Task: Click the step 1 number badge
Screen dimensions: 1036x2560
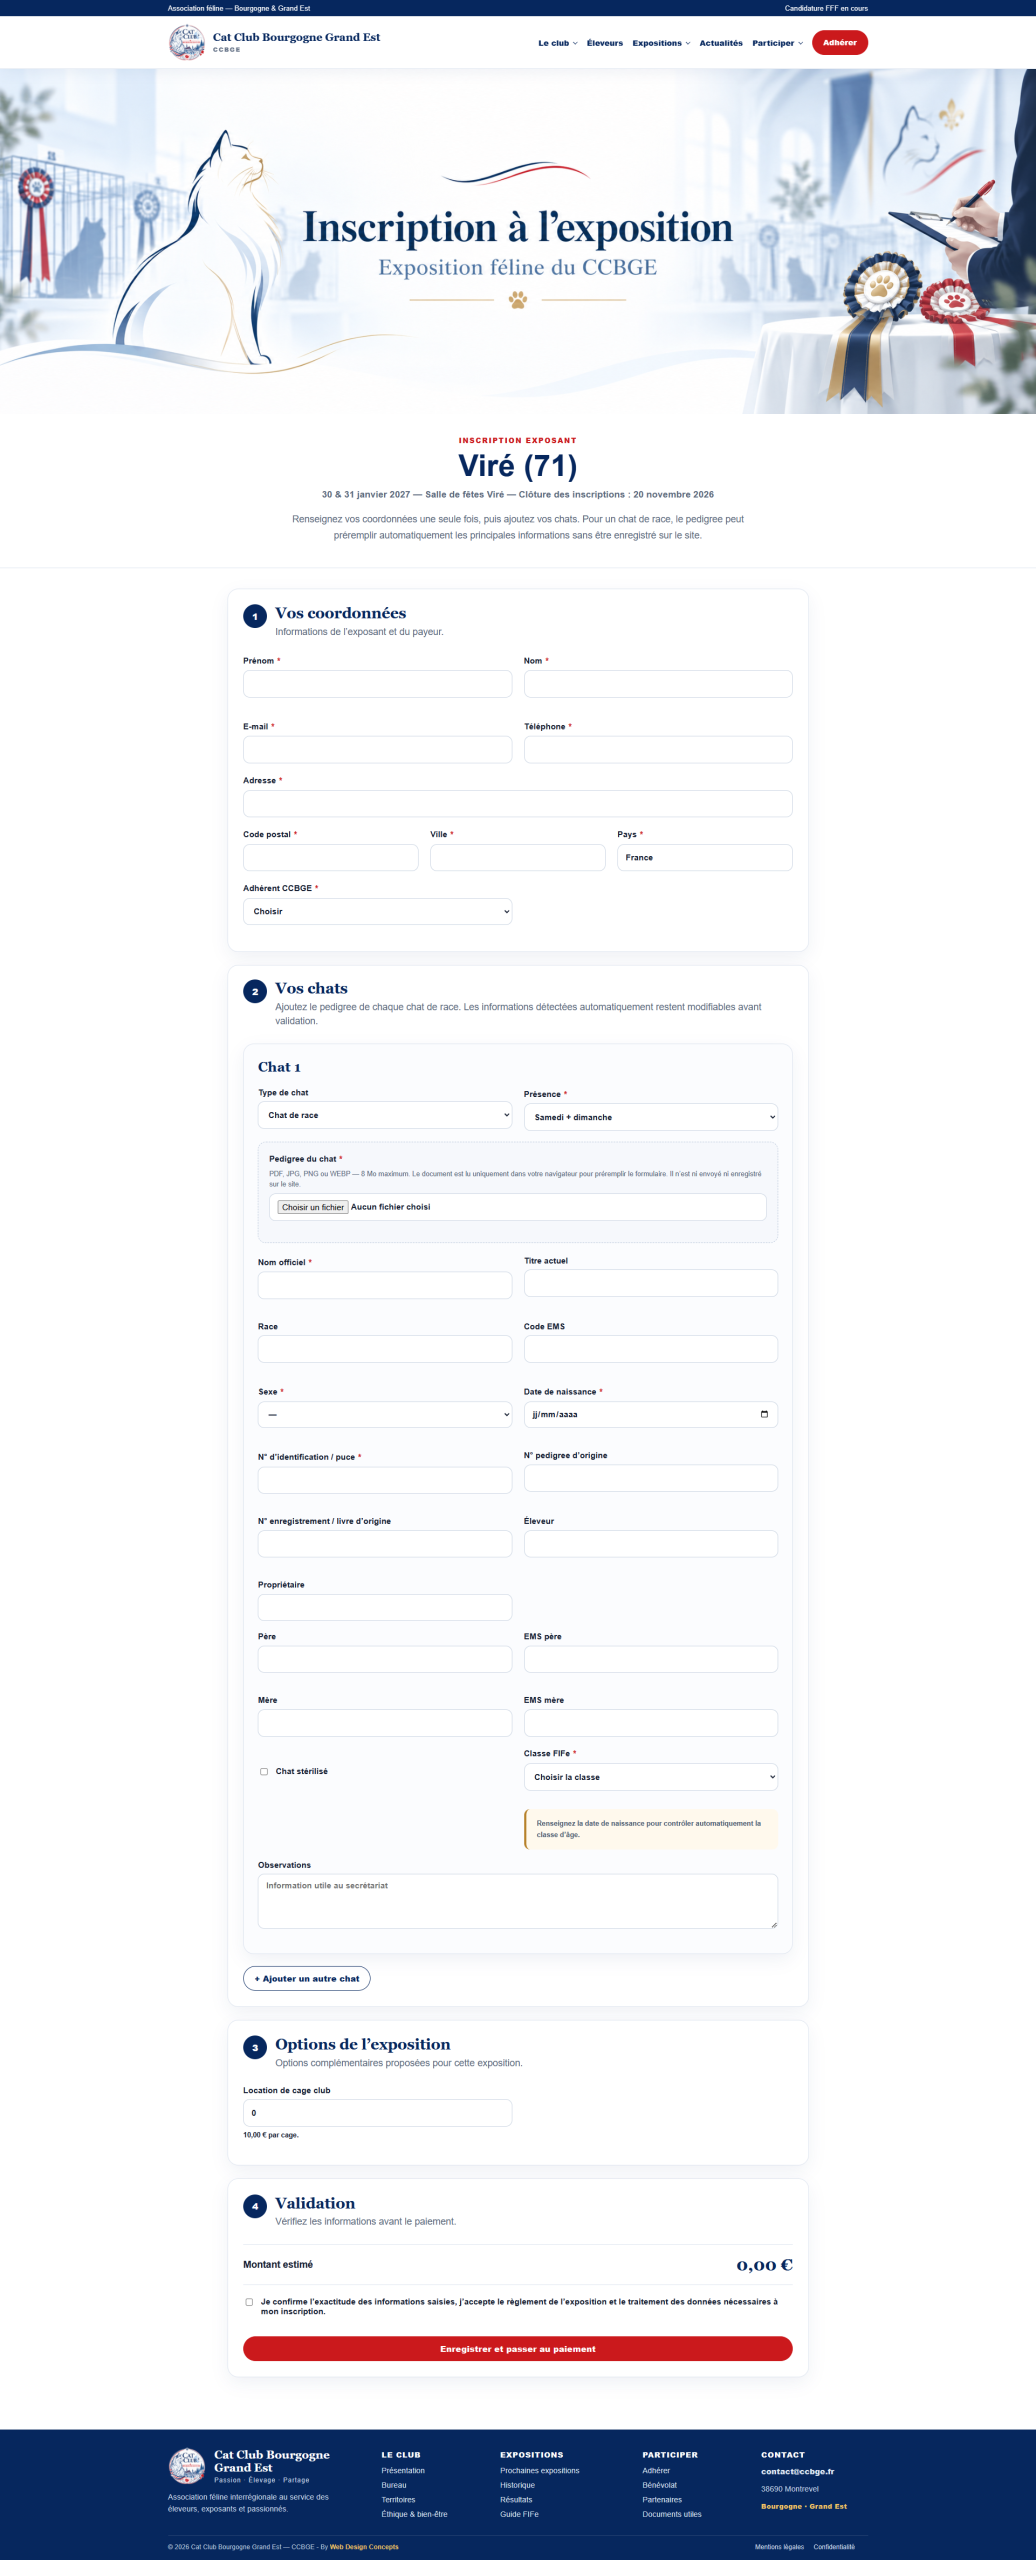Action: pos(255,616)
